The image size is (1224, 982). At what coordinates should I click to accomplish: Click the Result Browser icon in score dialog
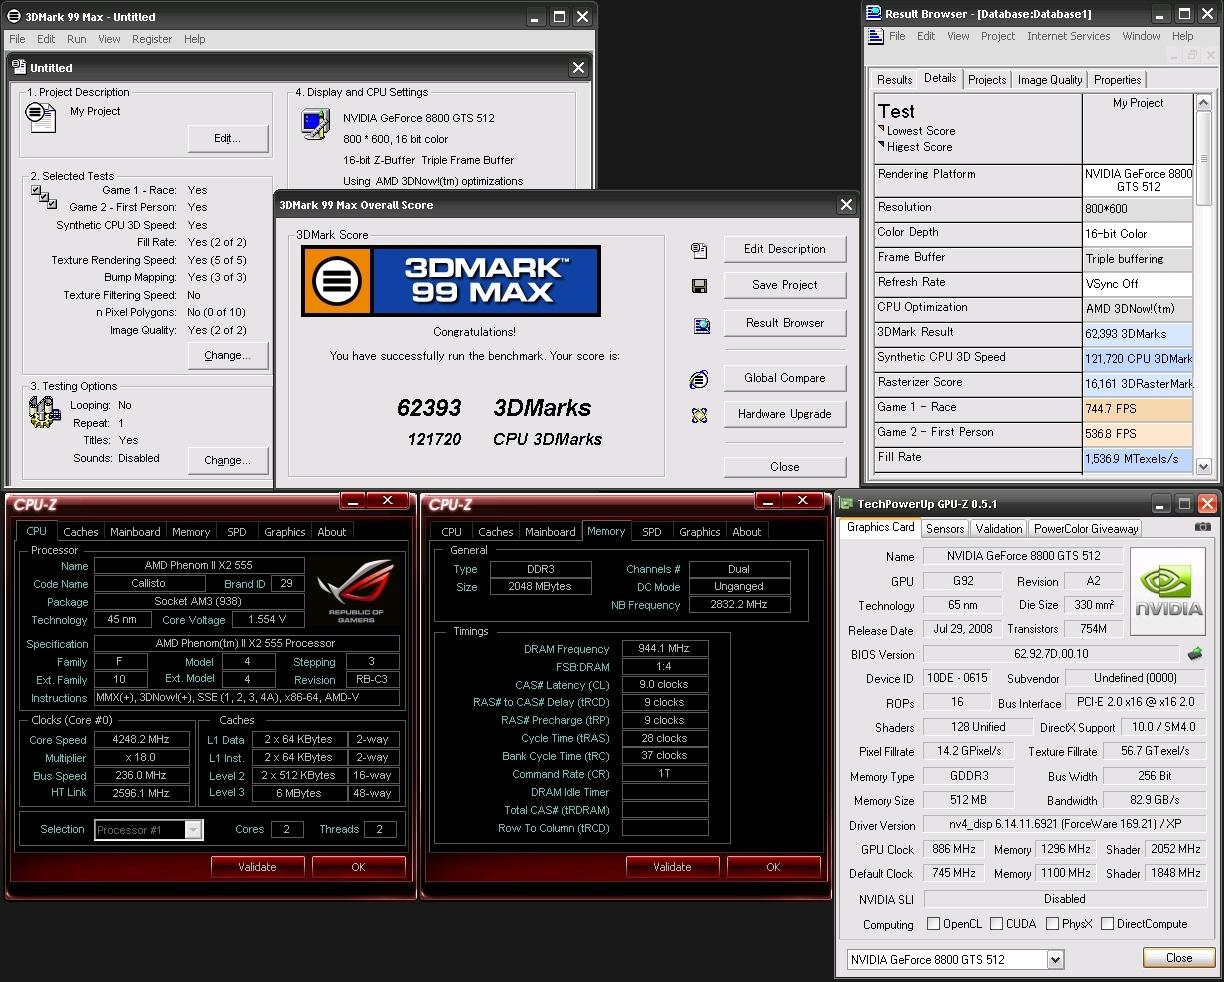(x=701, y=325)
